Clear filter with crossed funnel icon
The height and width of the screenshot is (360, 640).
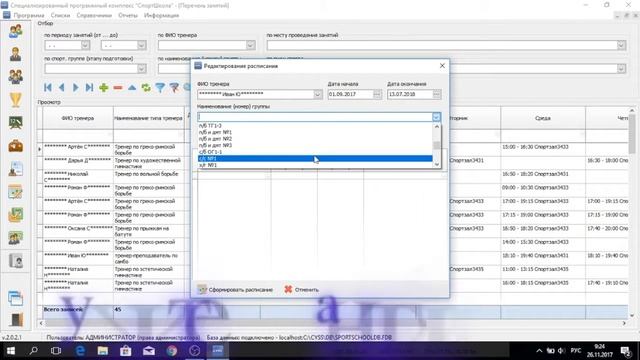174,87
